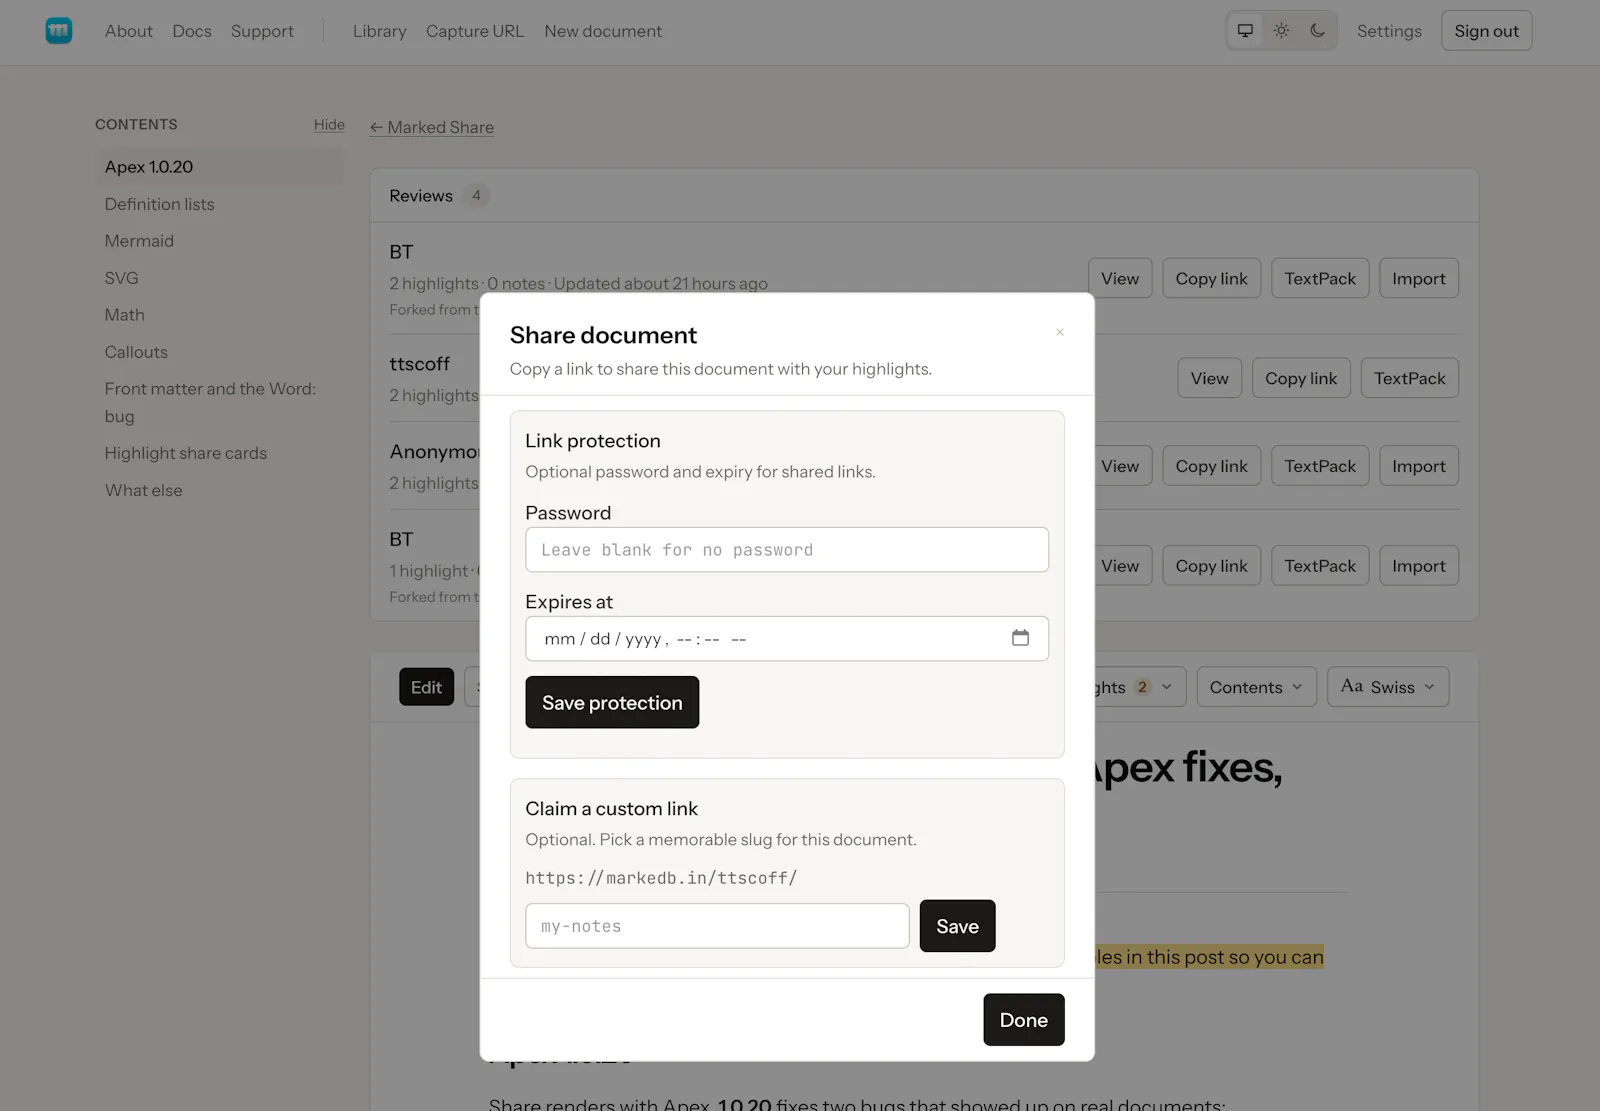Screen dimensions: 1600x1111
Task: Copy link for the Anonymous review
Action: 1211,466
